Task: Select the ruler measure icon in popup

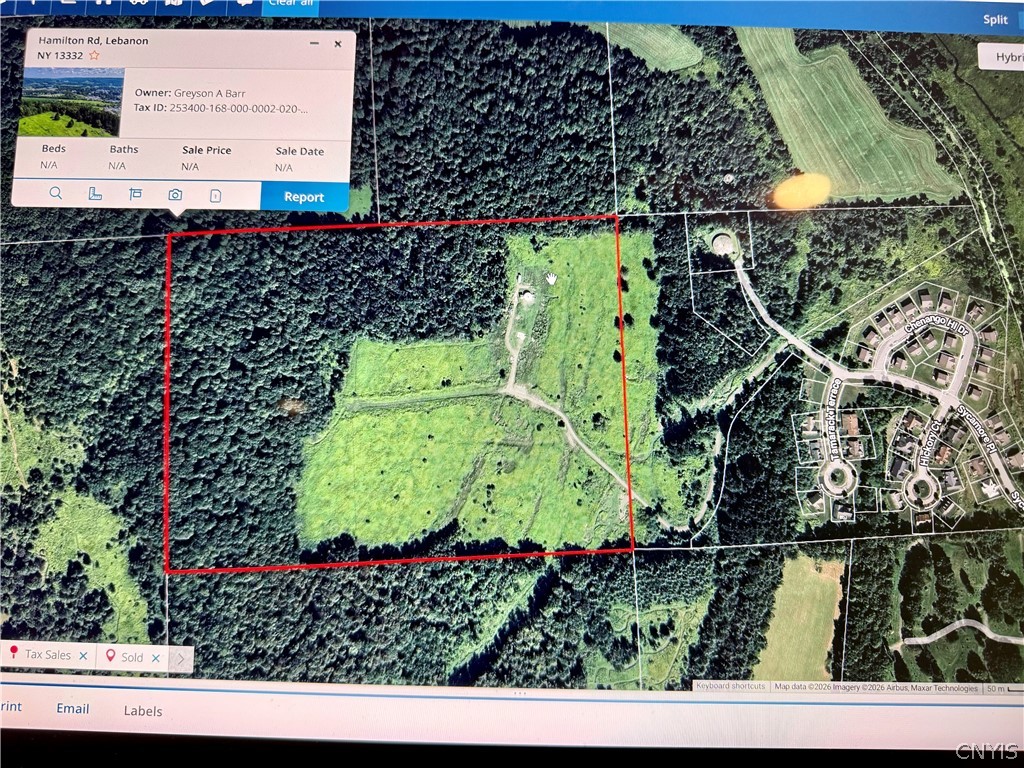Action: coord(95,194)
